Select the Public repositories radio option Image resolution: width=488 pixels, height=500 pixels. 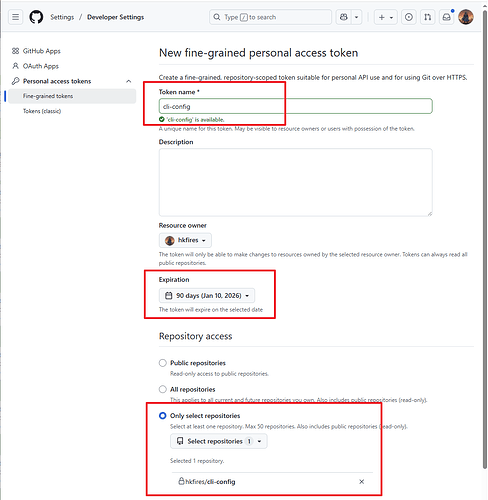pyautogui.click(x=163, y=363)
